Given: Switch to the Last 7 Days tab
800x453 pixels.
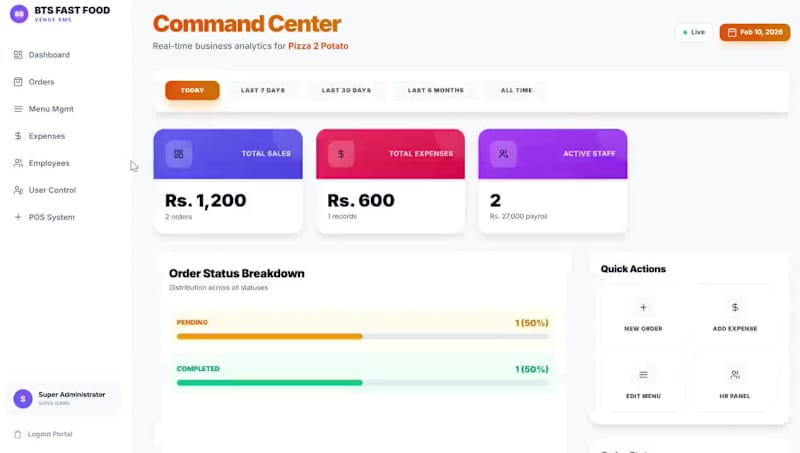Looking at the screenshot, I should tap(263, 90).
